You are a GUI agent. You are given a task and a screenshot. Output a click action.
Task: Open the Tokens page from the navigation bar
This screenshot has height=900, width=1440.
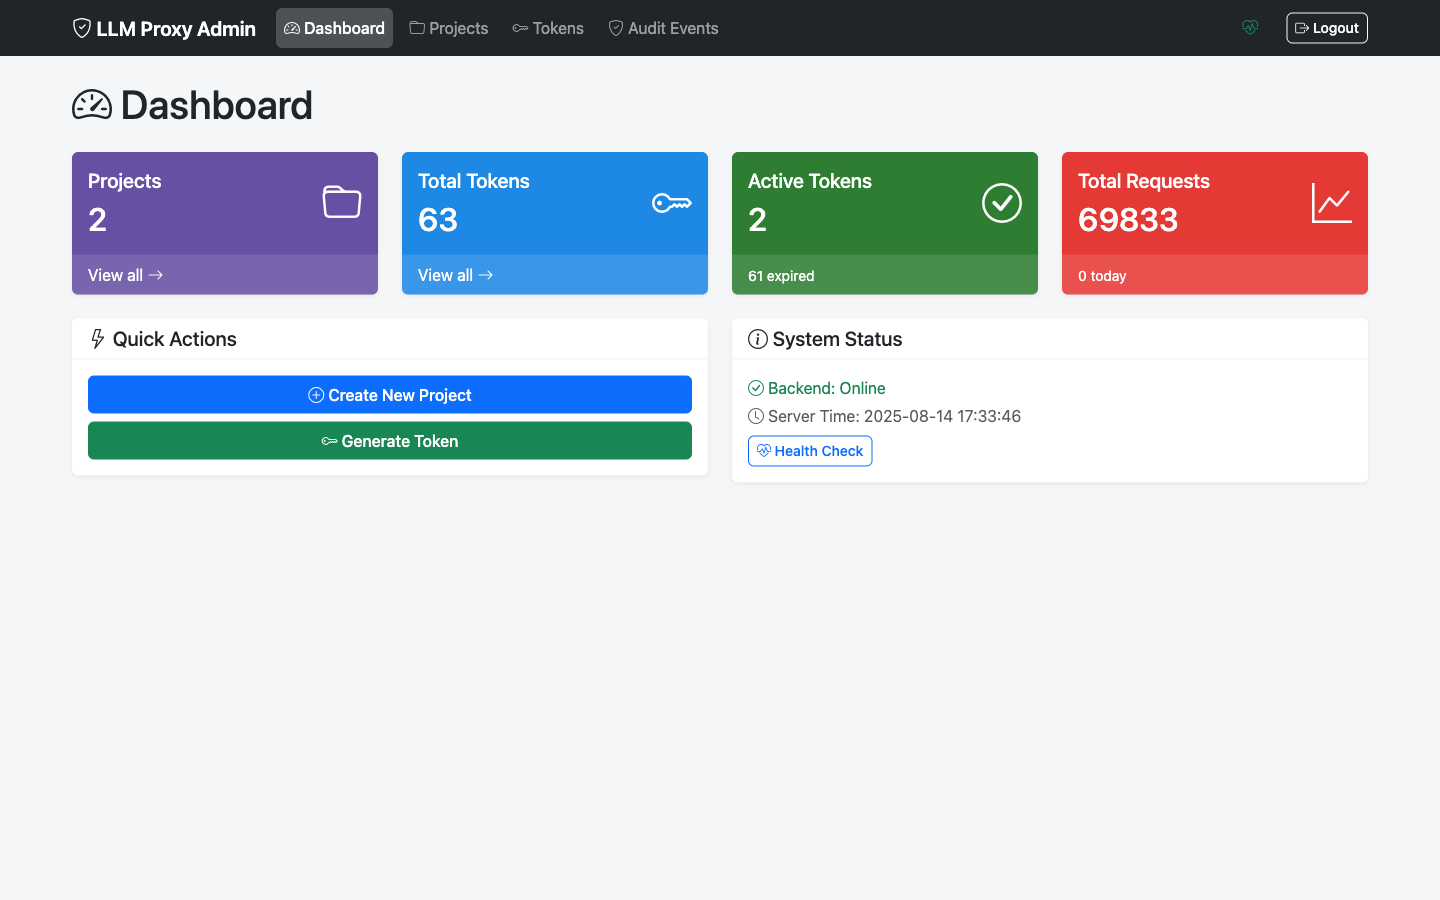click(548, 28)
